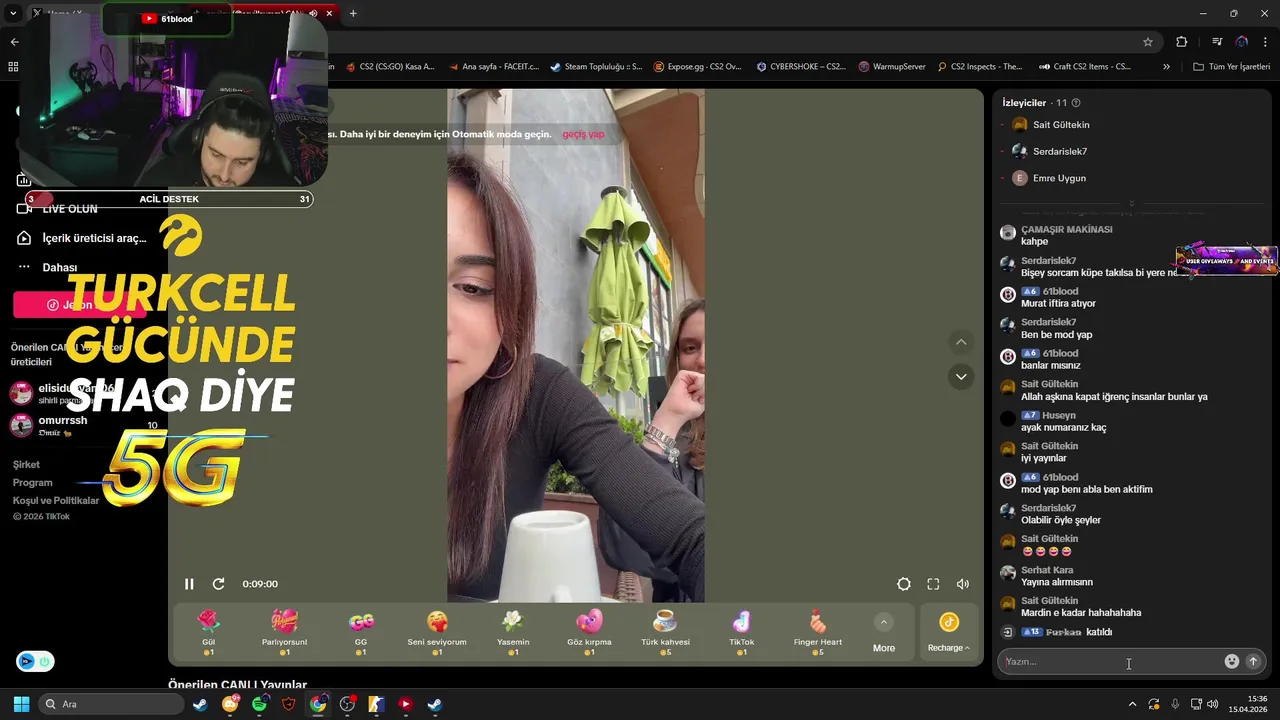Show info next to İzleyiciler count
The width and height of the screenshot is (1280, 720).
click(x=1076, y=103)
